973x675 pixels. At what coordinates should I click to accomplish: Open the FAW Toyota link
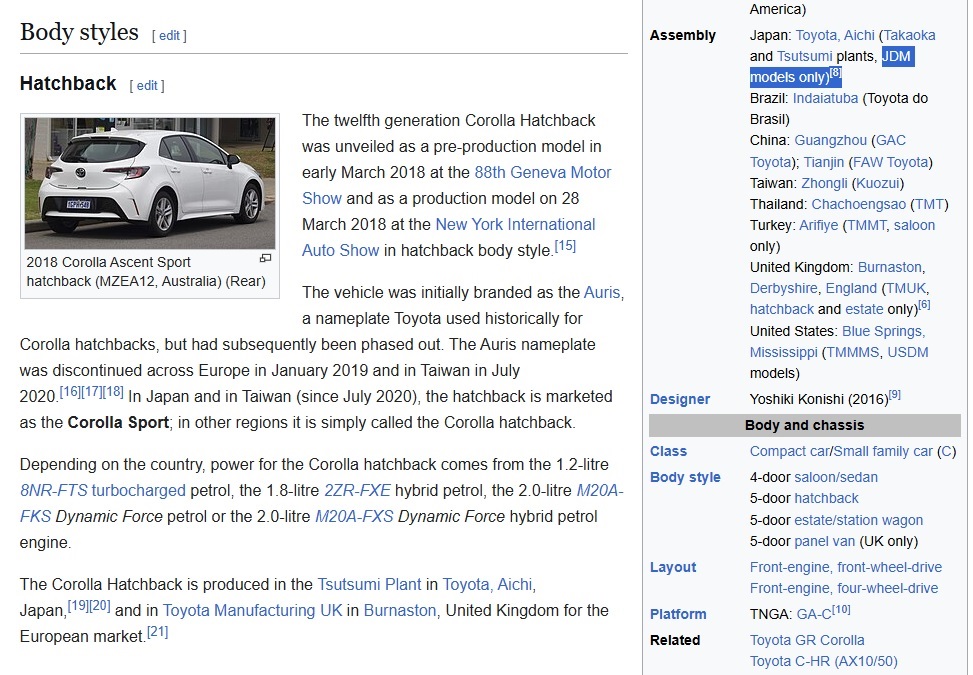click(x=890, y=163)
